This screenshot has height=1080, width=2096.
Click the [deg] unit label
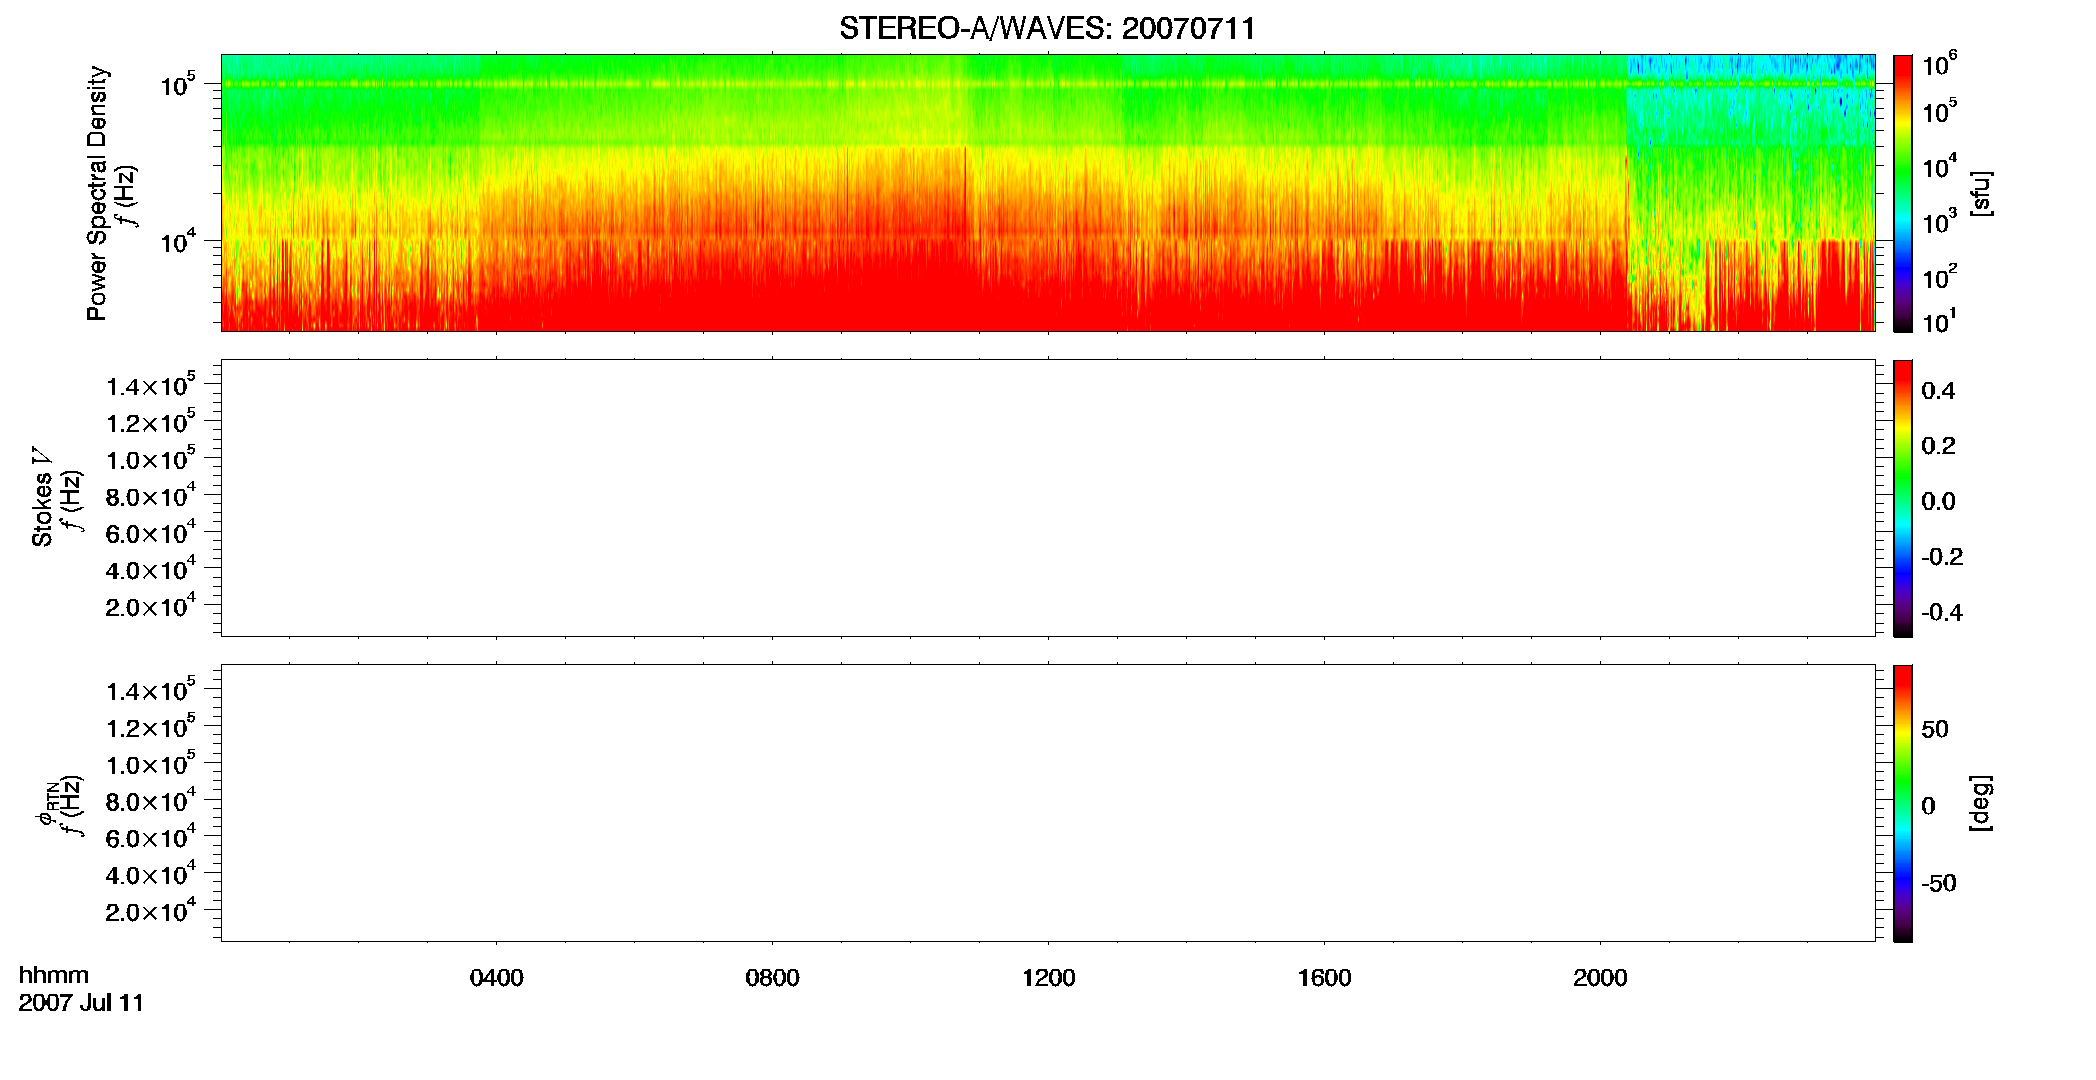click(x=1981, y=803)
